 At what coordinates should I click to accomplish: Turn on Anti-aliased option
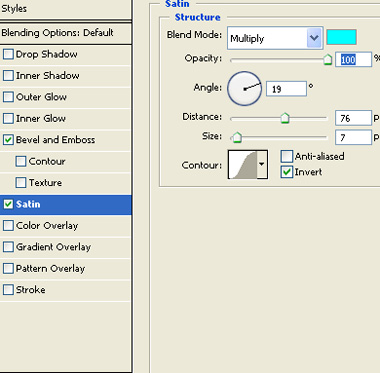pos(287,156)
